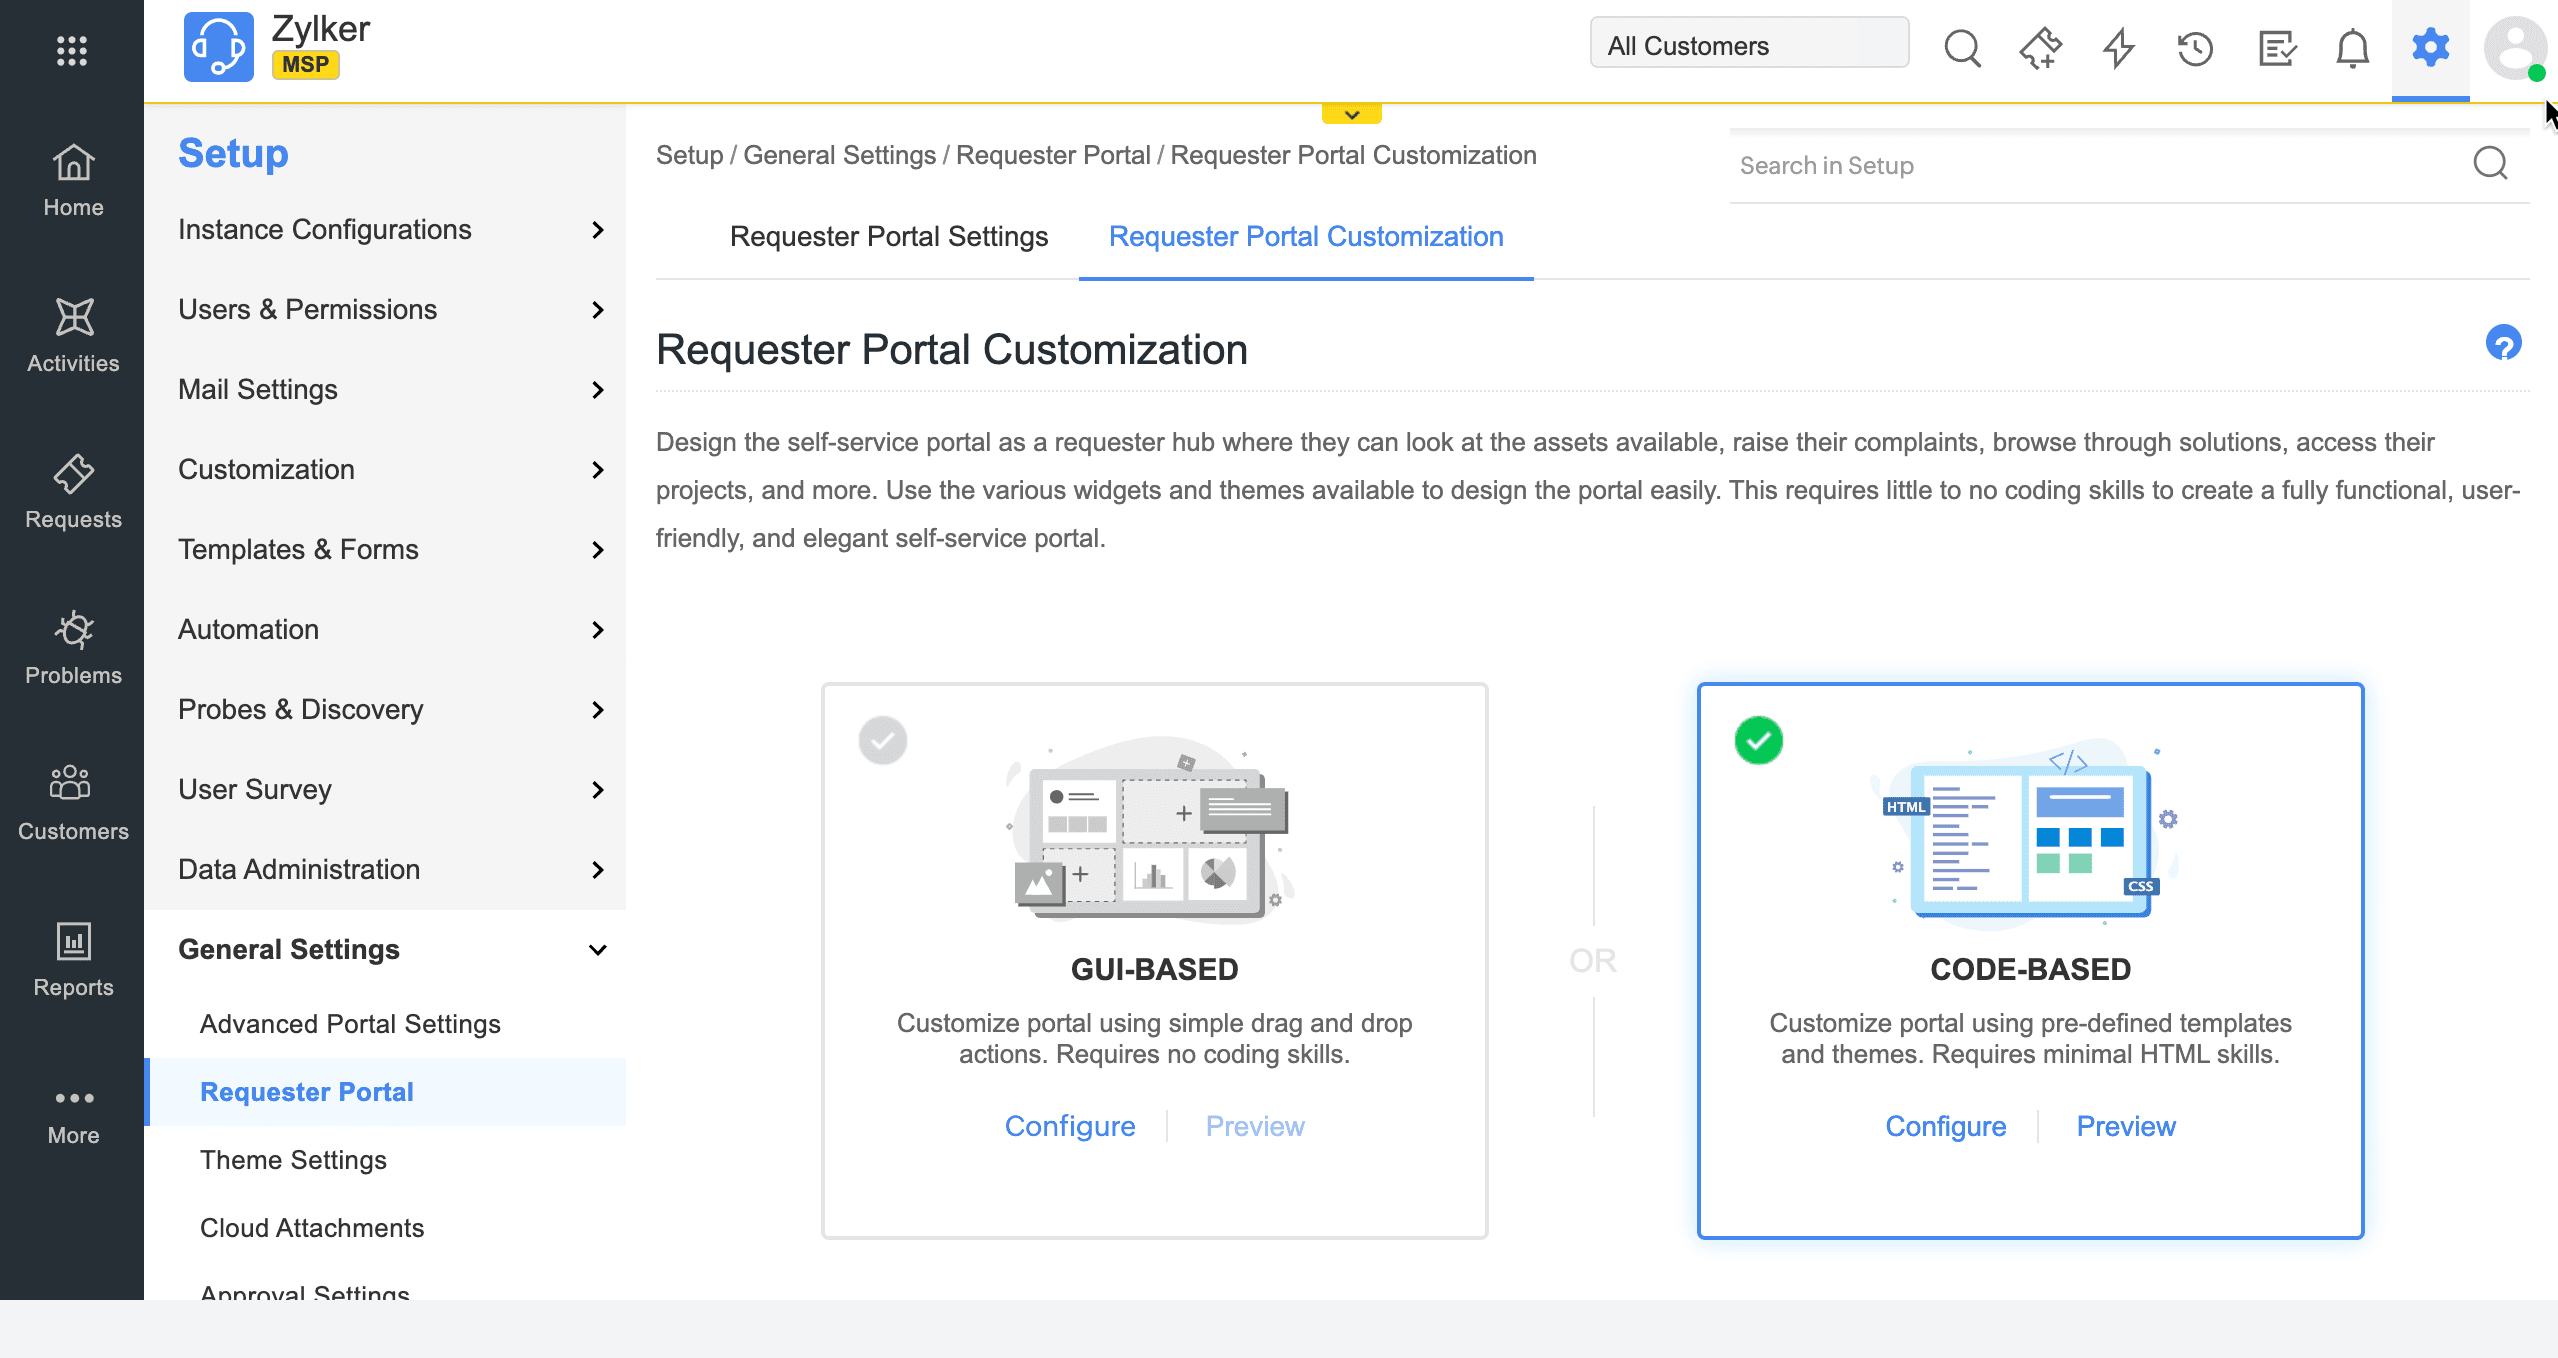Image resolution: width=2558 pixels, height=1358 pixels.
Task: Open the apps grid launcher icon
Action: coord(72,50)
